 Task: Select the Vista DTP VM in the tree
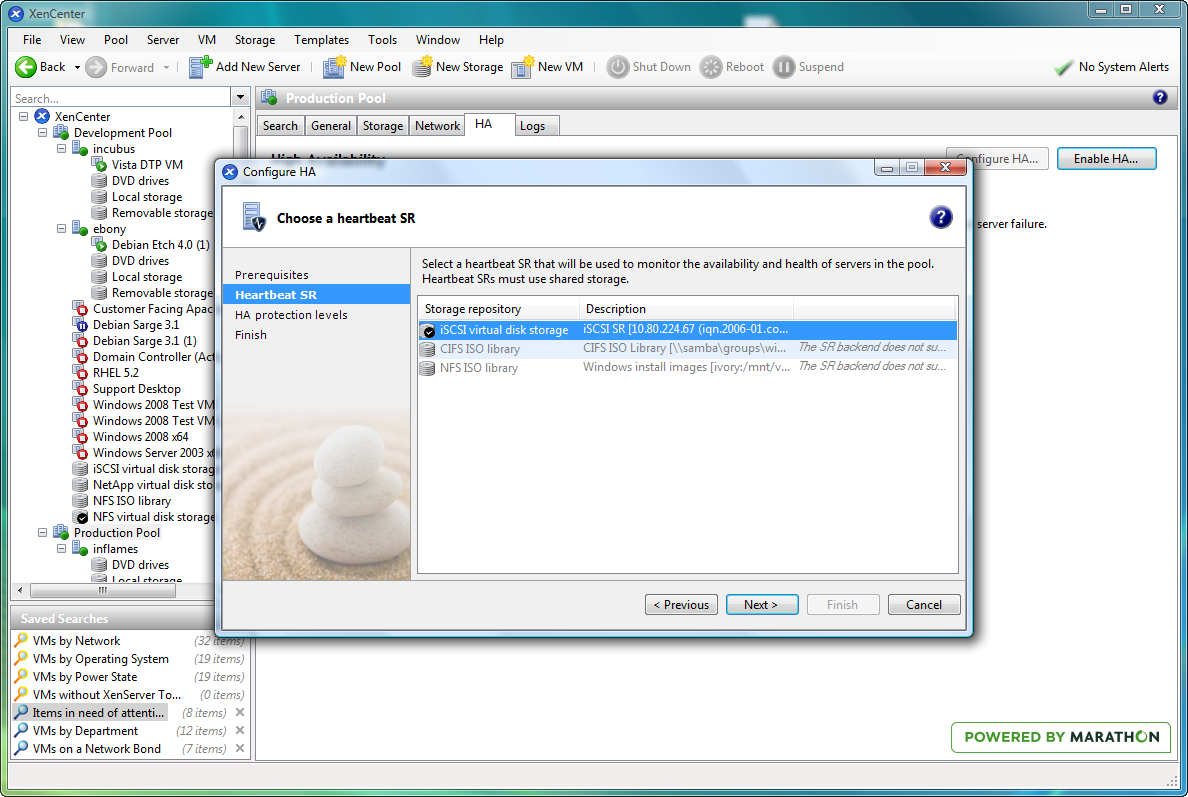[147, 164]
